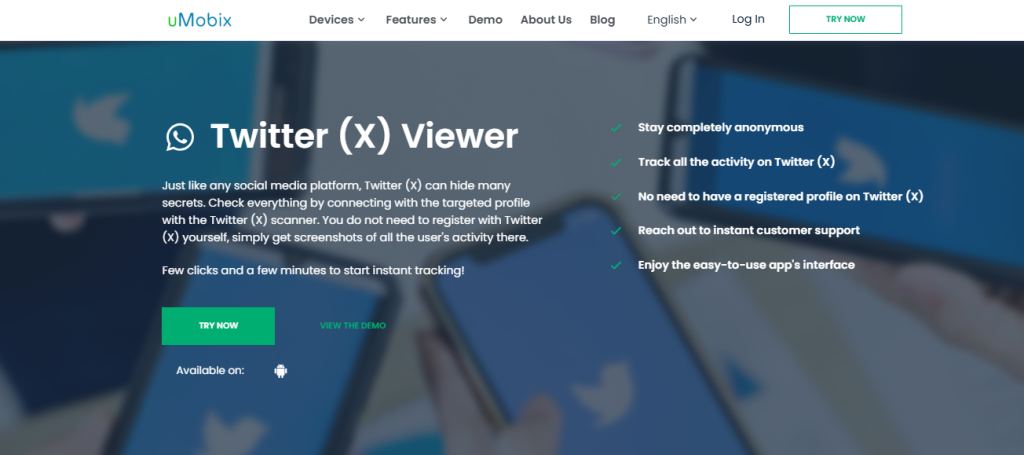This screenshot has width=1024, height=455.
Task: Click the Twitter (X) Viewer heading
Action: tap(364, 136)
